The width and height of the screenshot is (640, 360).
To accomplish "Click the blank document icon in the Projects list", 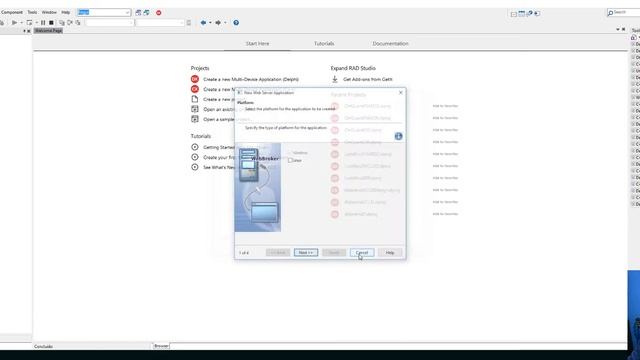I will (195, 99).
